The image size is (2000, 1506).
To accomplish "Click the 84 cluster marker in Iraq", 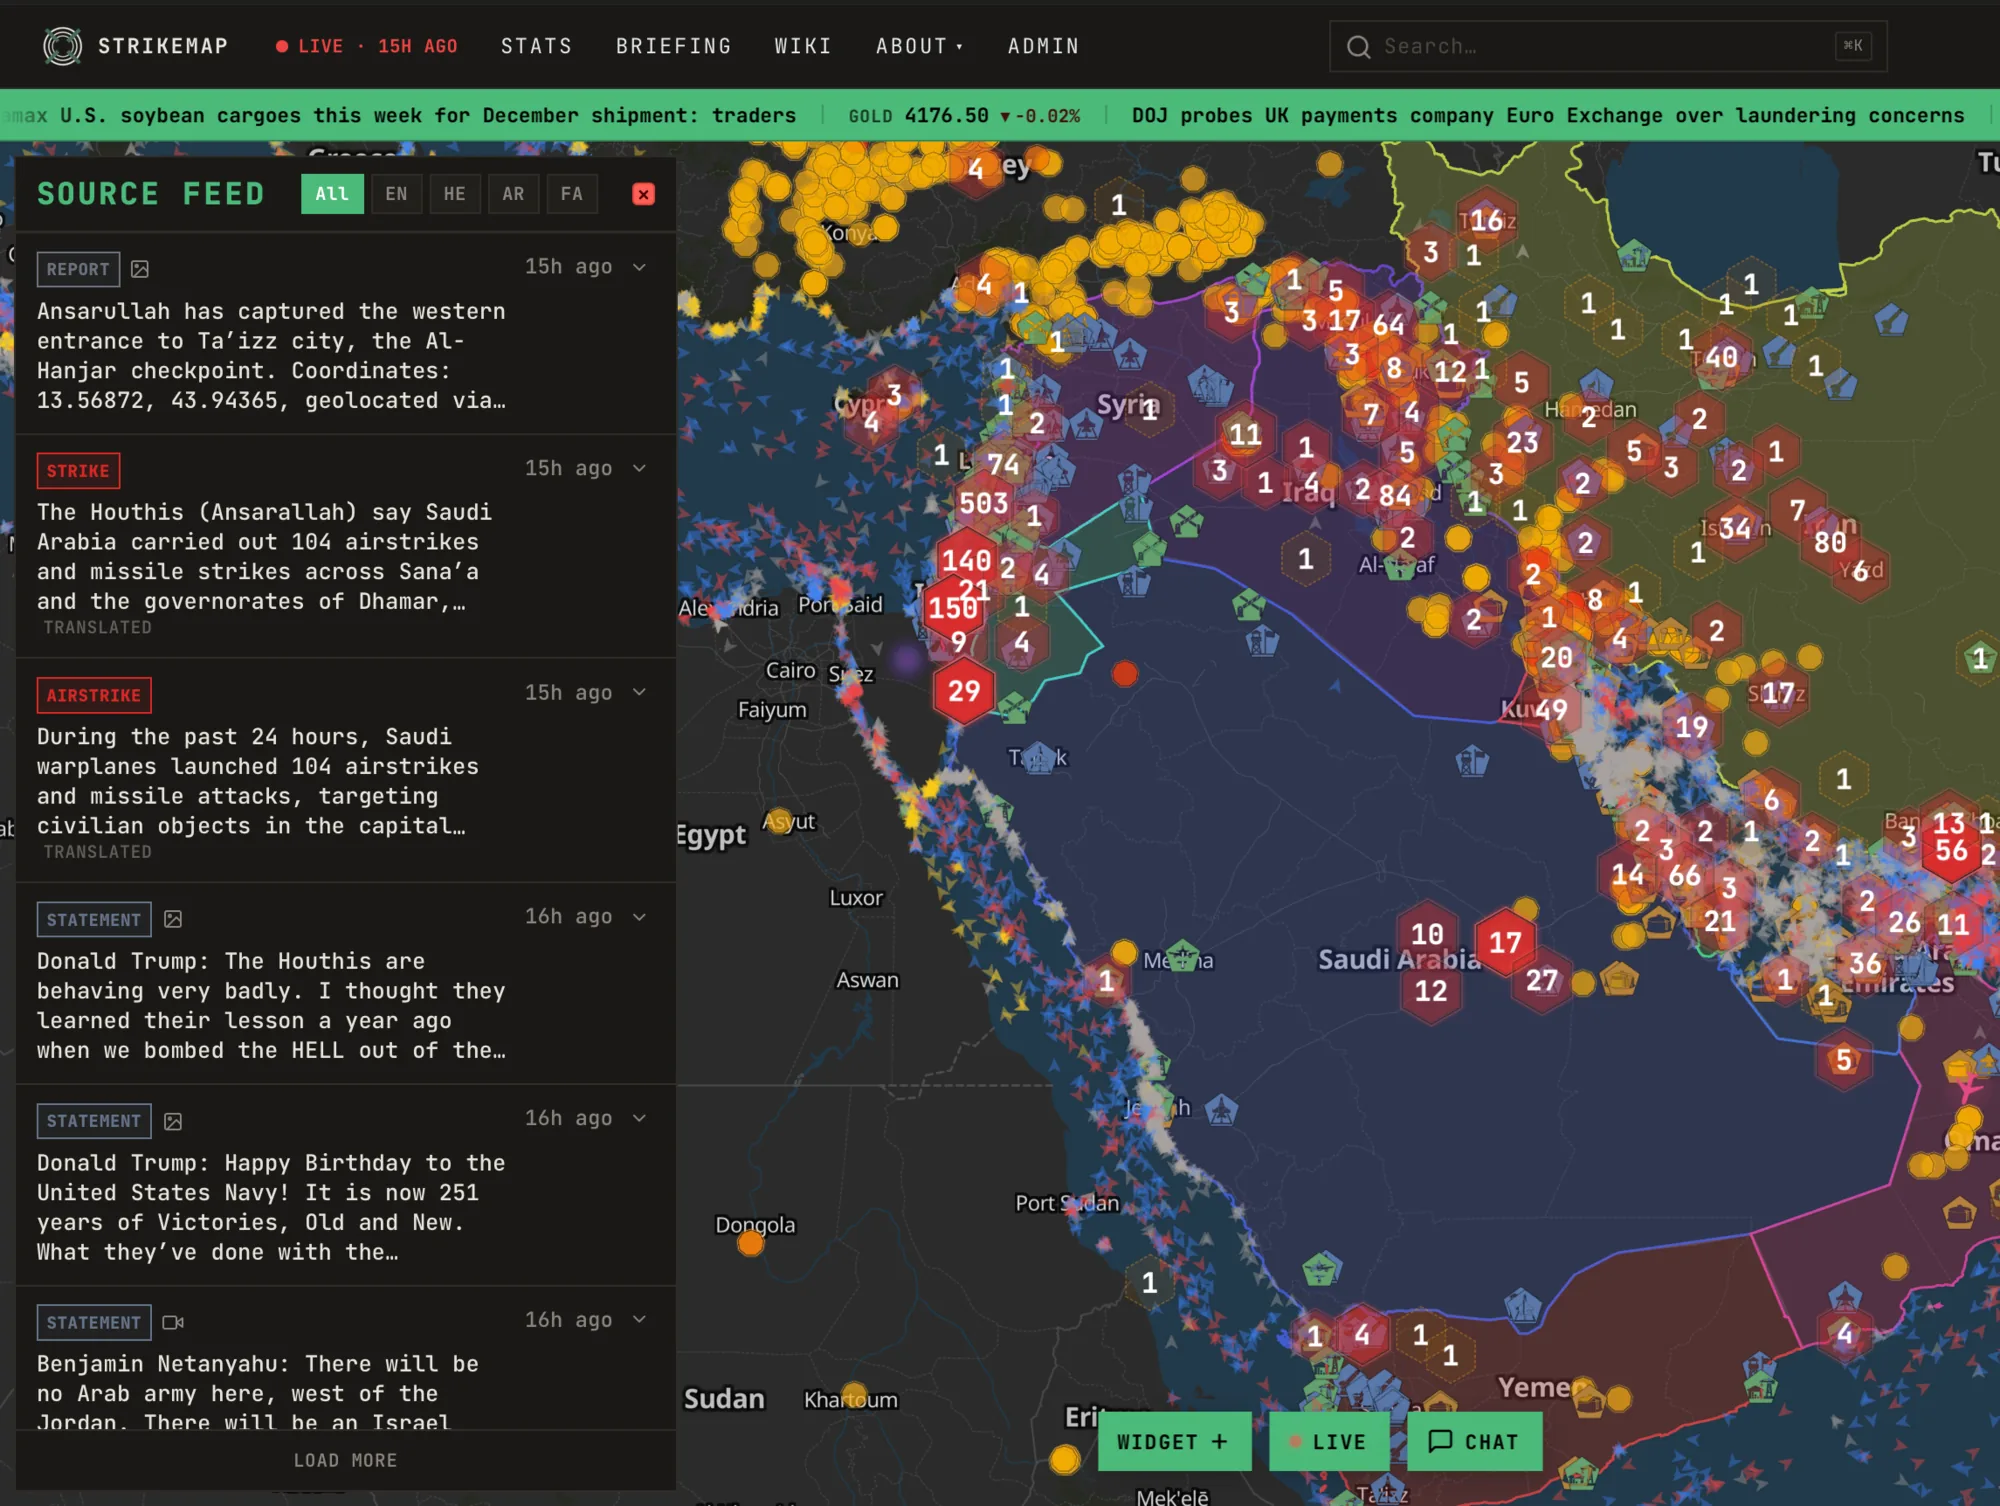I will [1395, 494].
